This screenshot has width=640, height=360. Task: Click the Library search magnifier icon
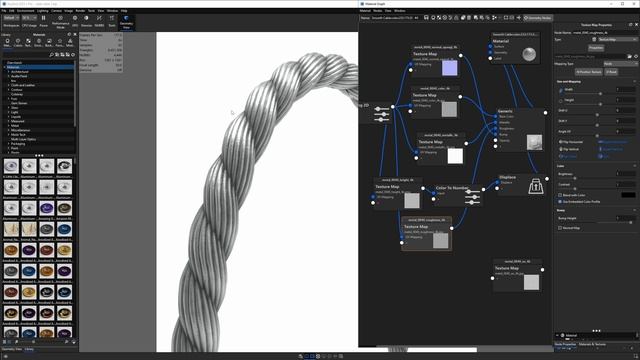coord(52,54)
